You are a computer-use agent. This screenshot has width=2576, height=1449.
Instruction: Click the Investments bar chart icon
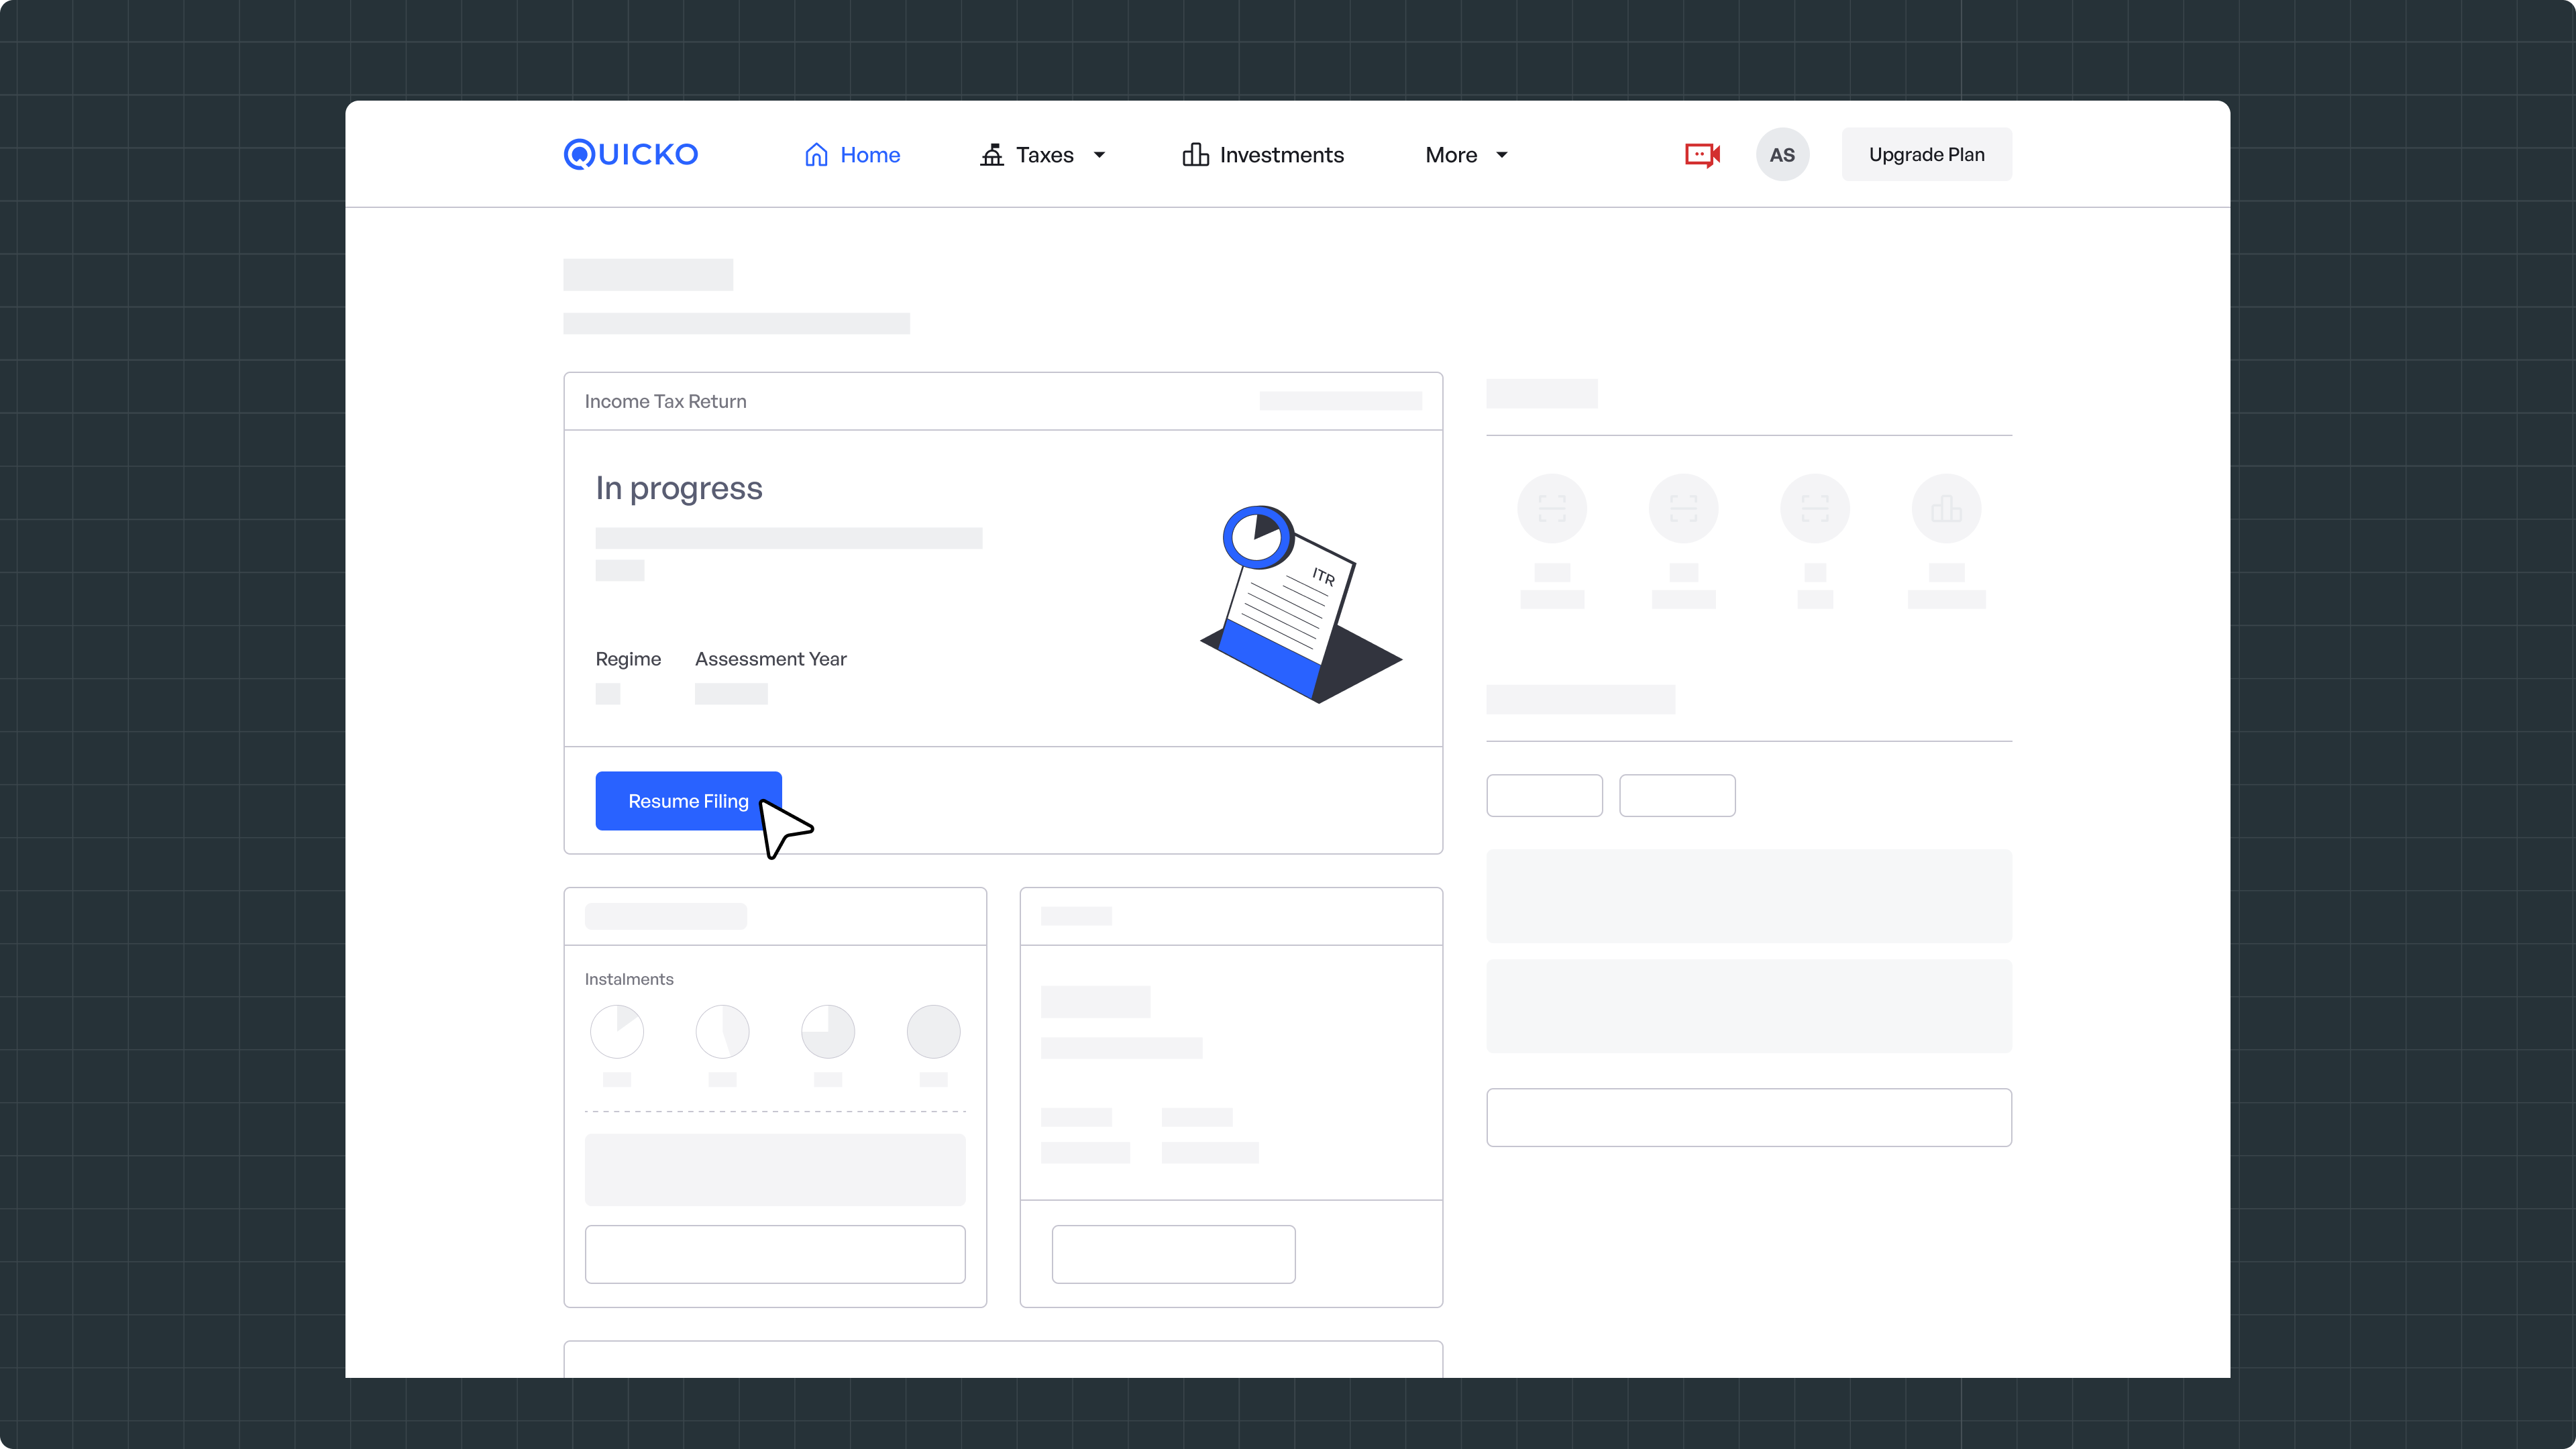coord(1195,155)
